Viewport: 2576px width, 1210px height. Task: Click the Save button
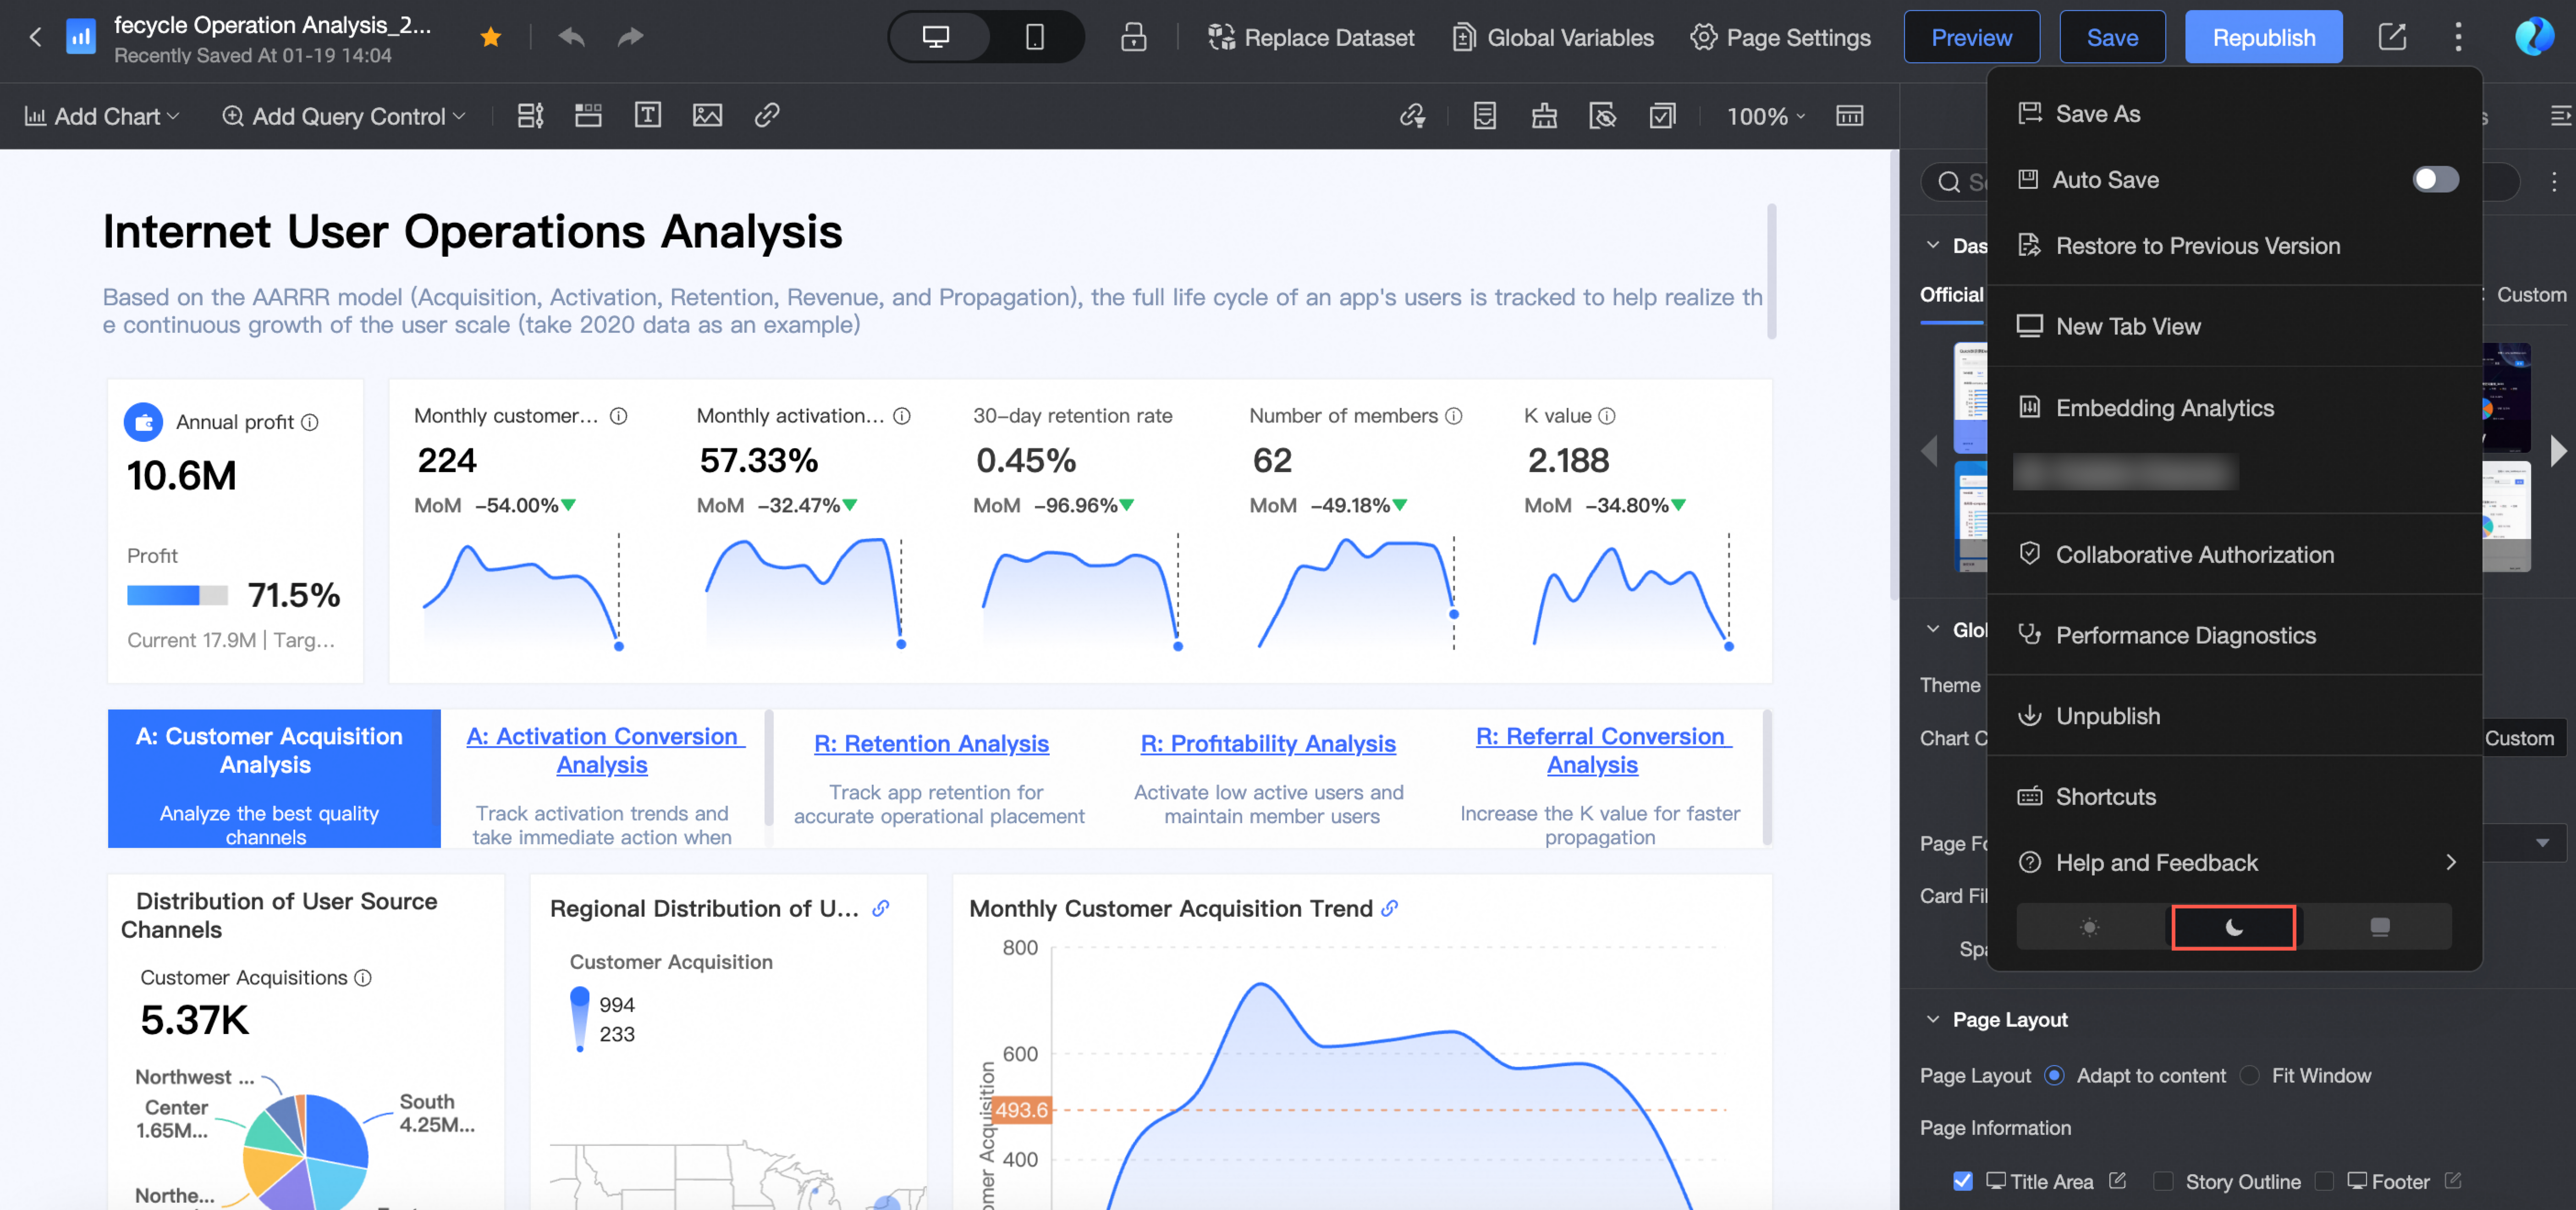pos(2112,37)
